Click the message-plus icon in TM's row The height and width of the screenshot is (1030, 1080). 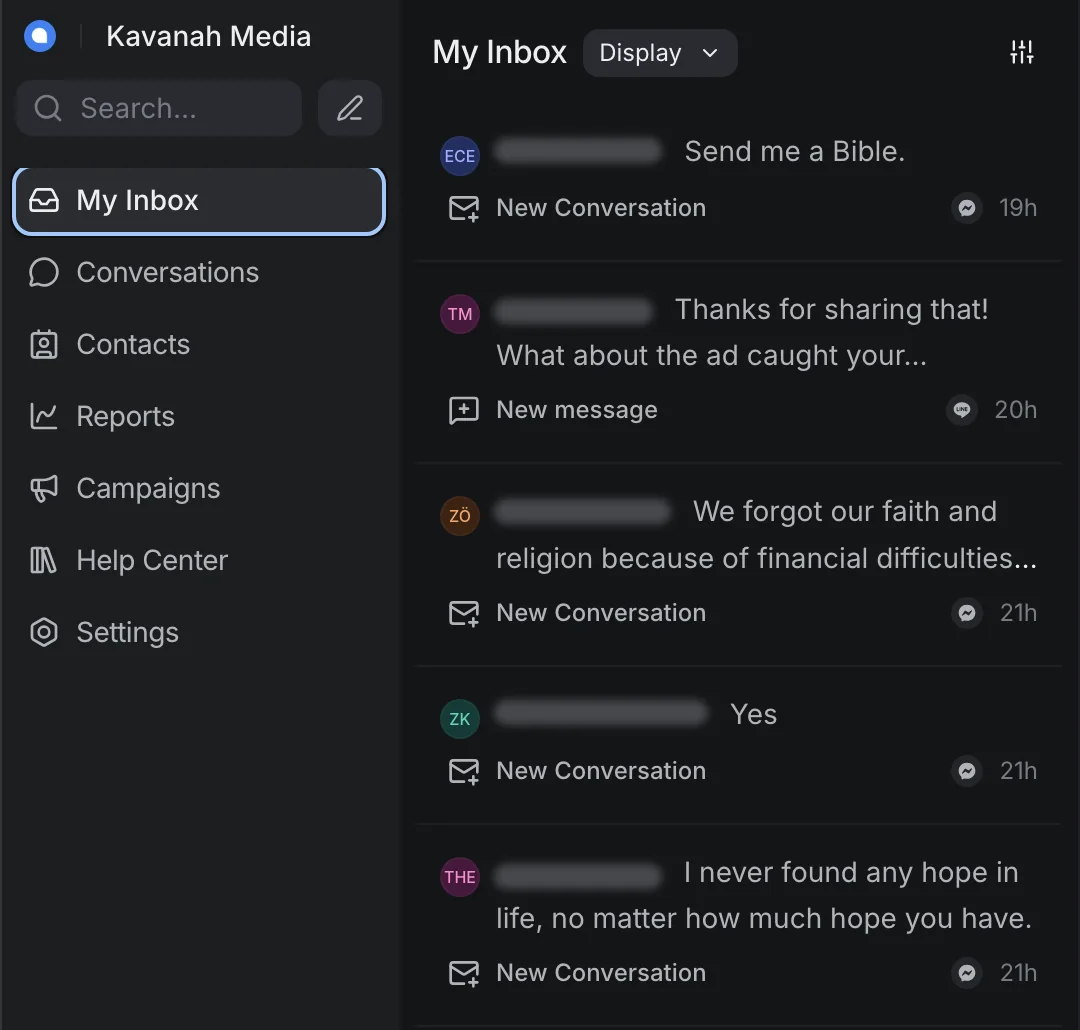point(464,410)
